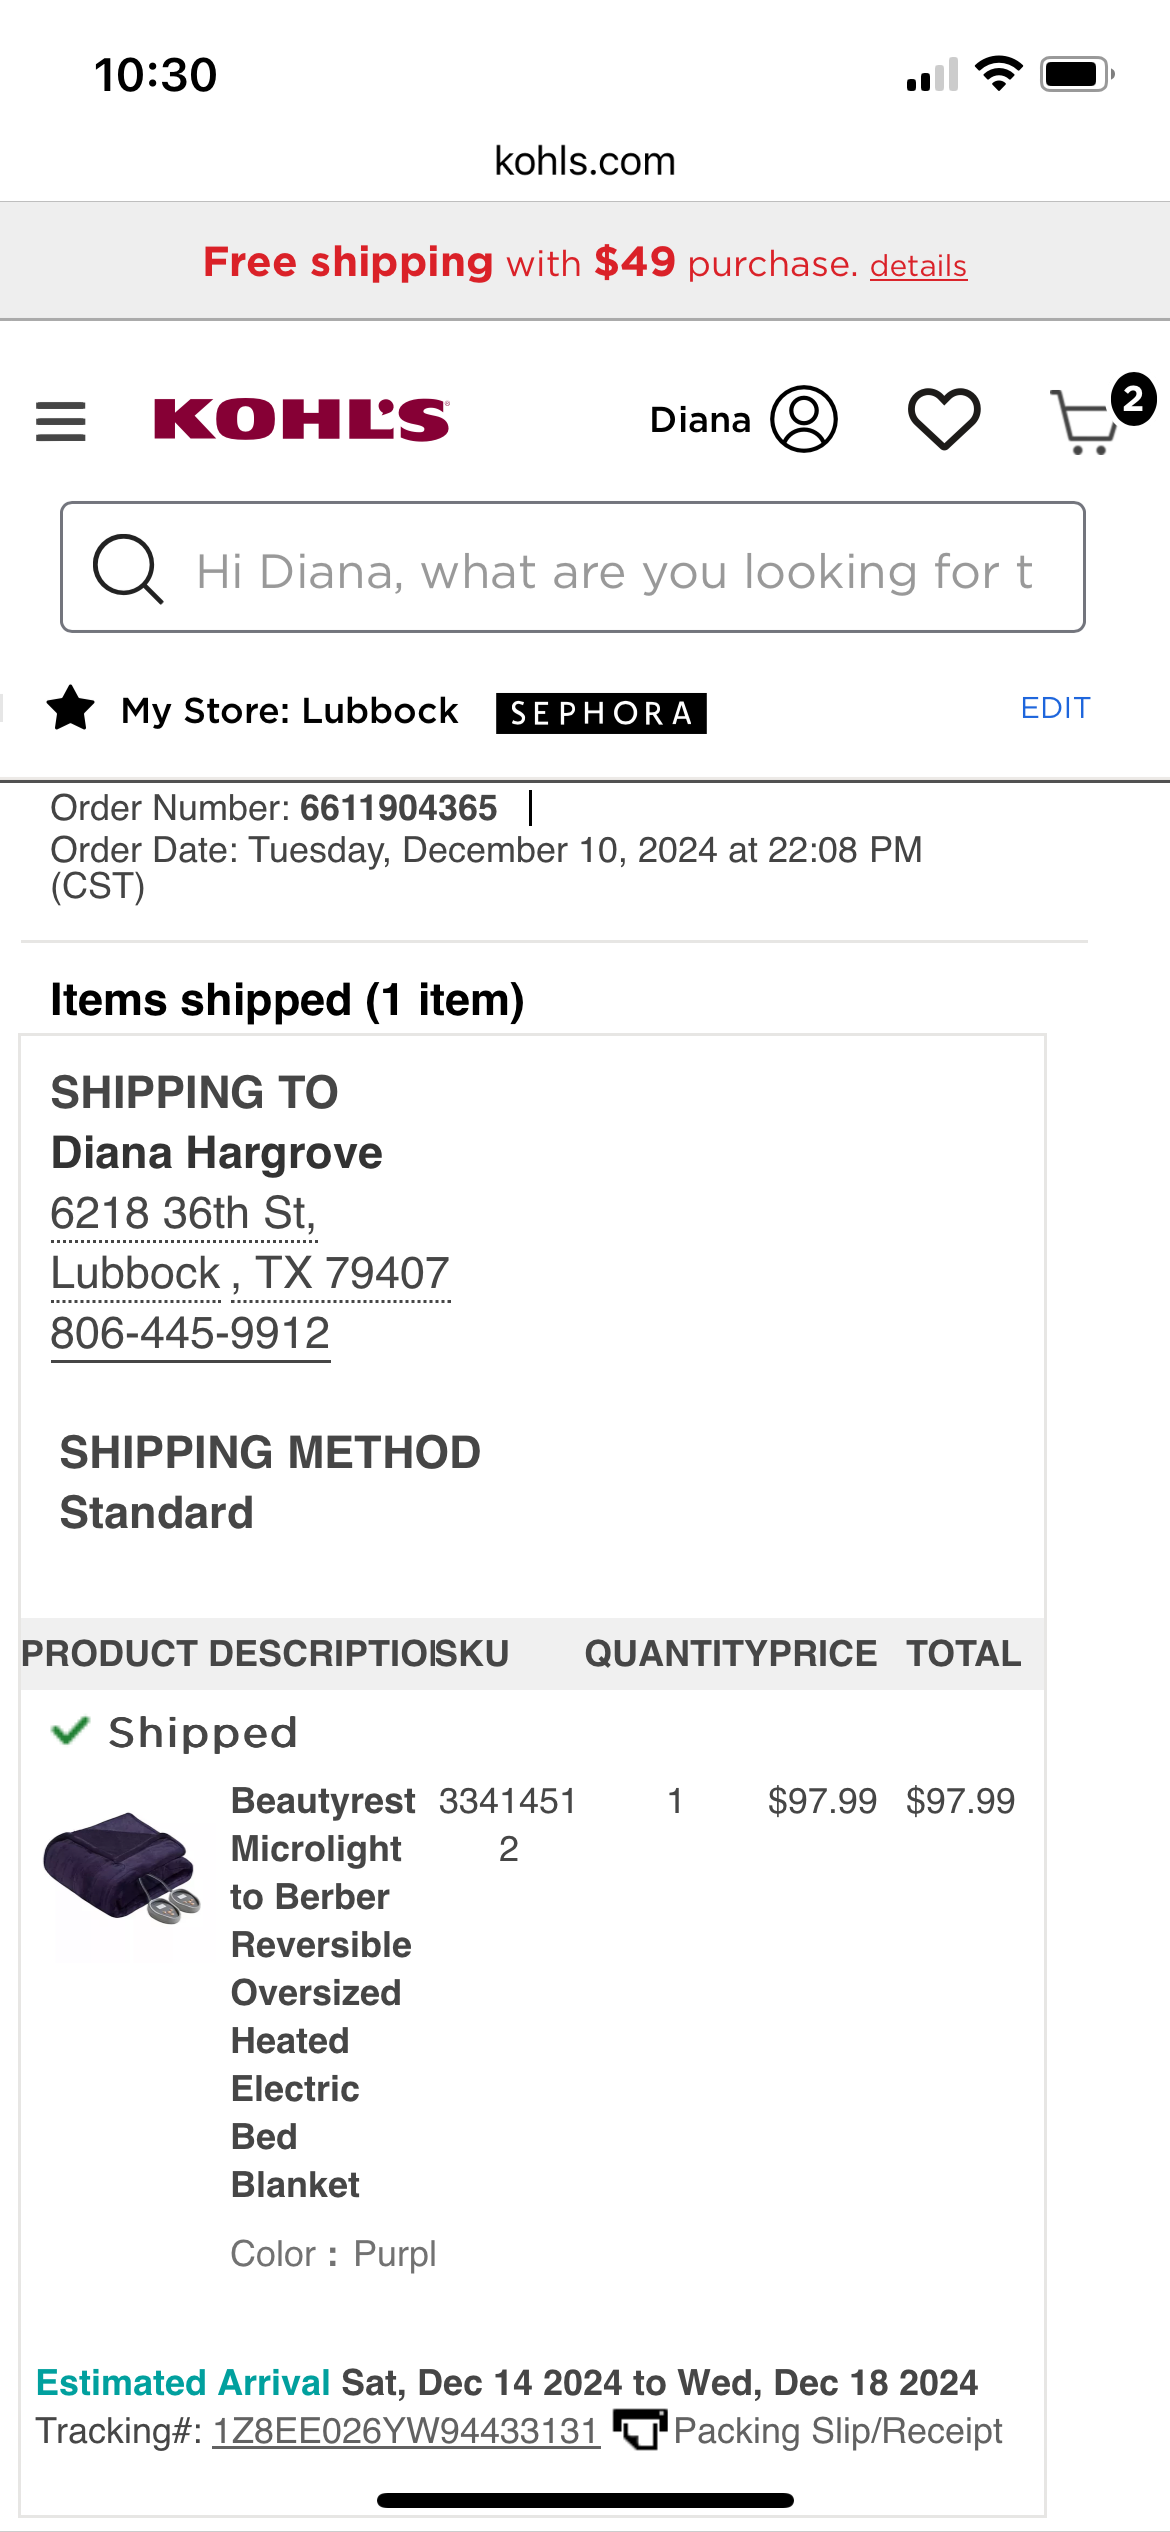Tap the phone number 806-445-9912
The width and height of the screenshot is (1170, 2532).
click(x=190, y=1333)
